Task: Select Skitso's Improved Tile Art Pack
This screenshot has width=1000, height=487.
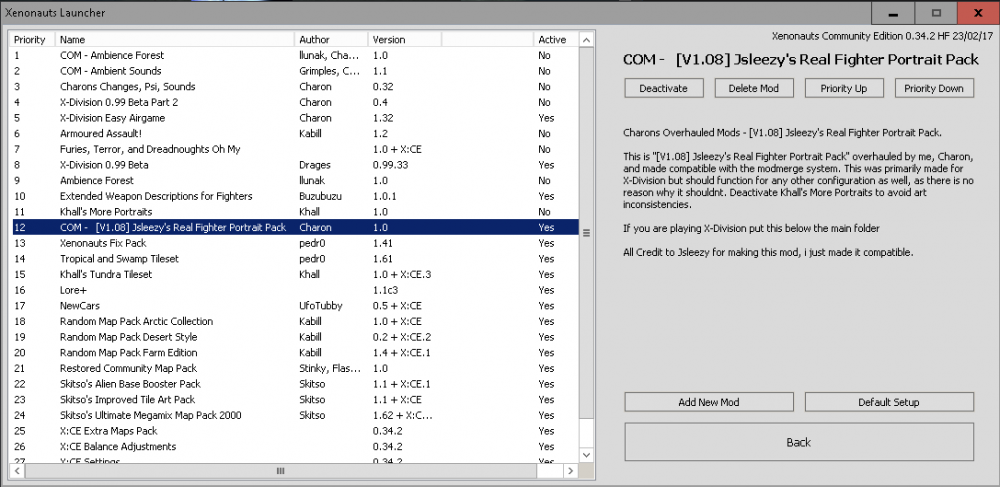Action: click(295, 399)
